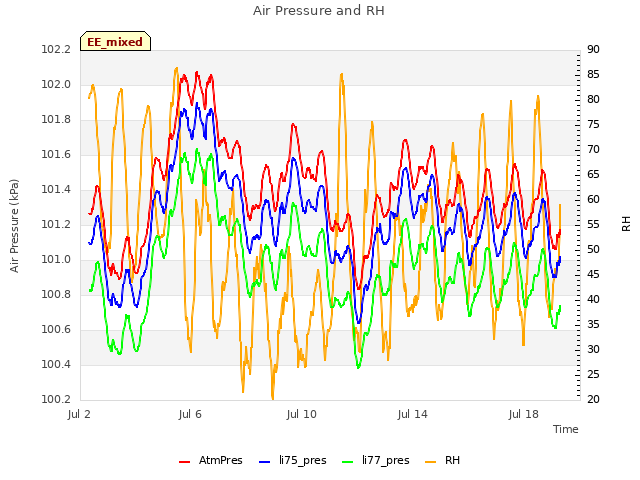Click the Jul 18 tick label

(x=524, y=415)
